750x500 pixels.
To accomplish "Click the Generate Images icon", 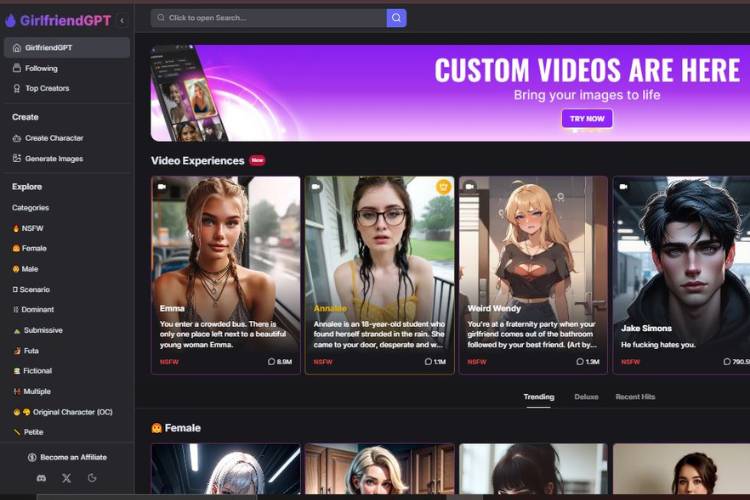I will coord(17,158).
